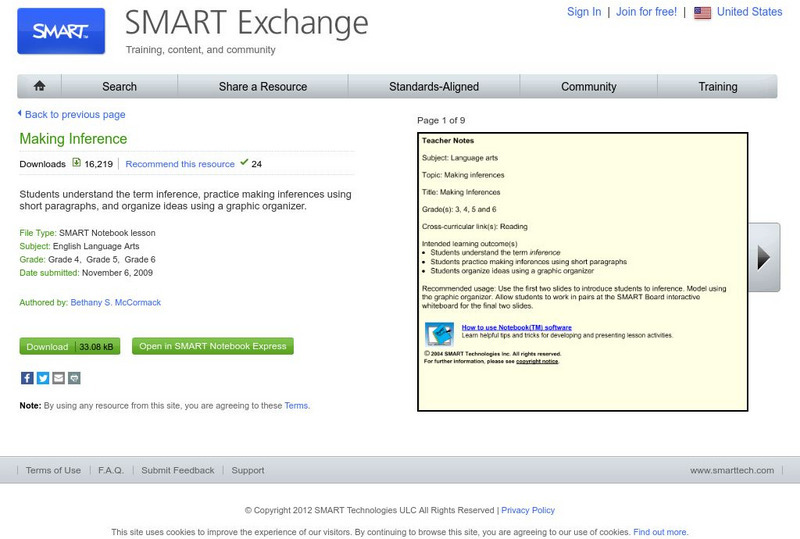Image resolution: width=800 pixels, height=539 pixels.
Task: Click the Notebook software icon in preview
Action: pos(439,333)
